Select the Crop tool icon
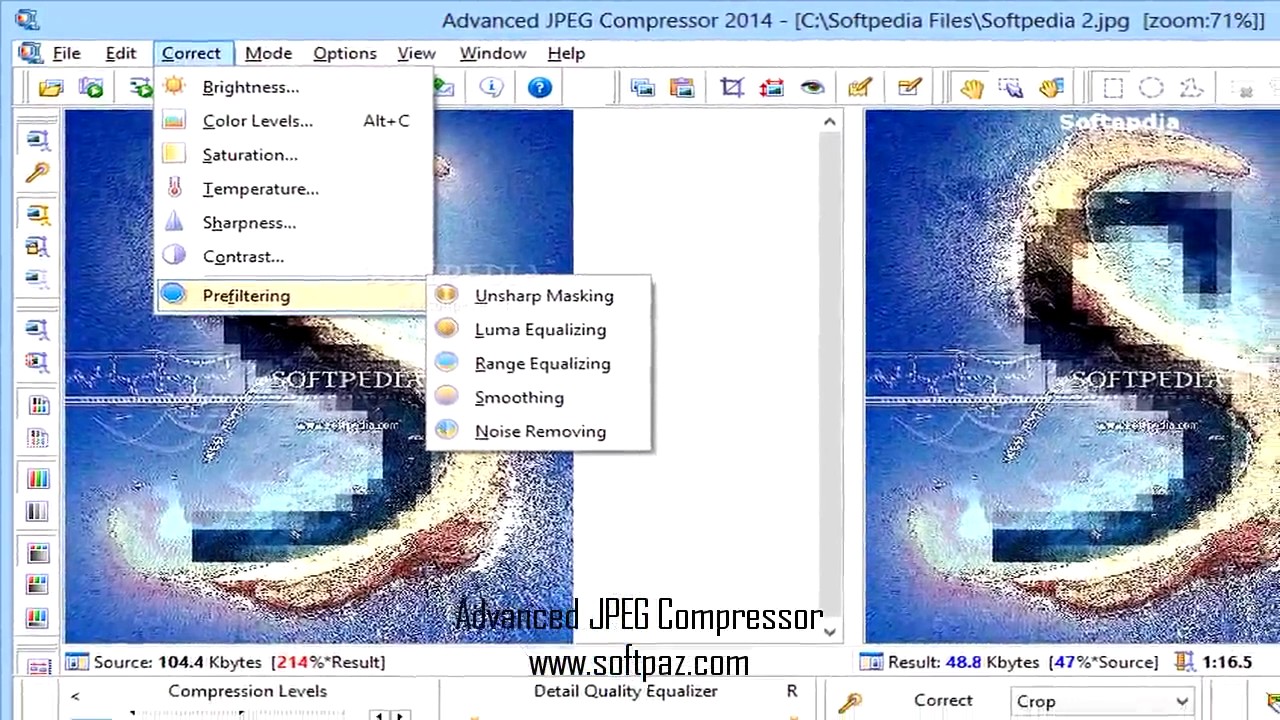The height and width of the screenshot is (720, 1280). [x=732, y=88]
